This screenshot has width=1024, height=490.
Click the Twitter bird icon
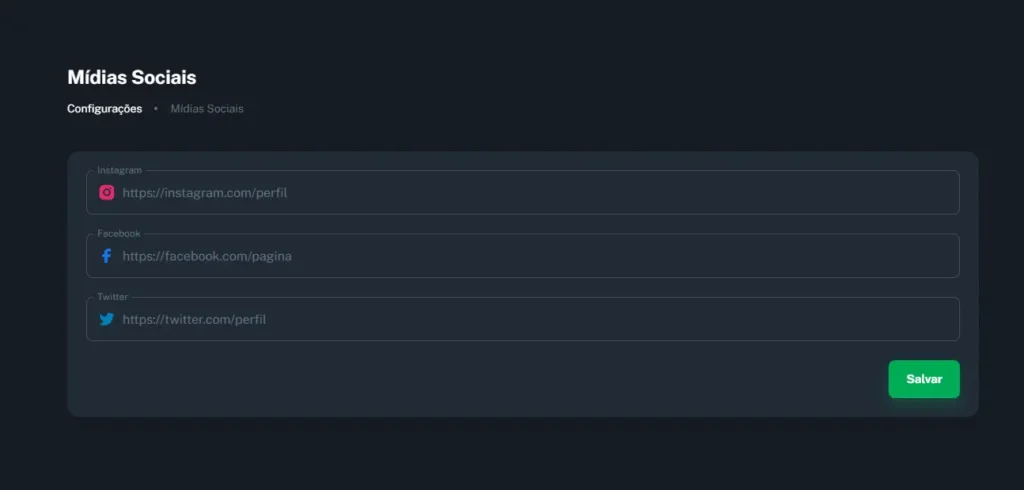coord(106,319)
